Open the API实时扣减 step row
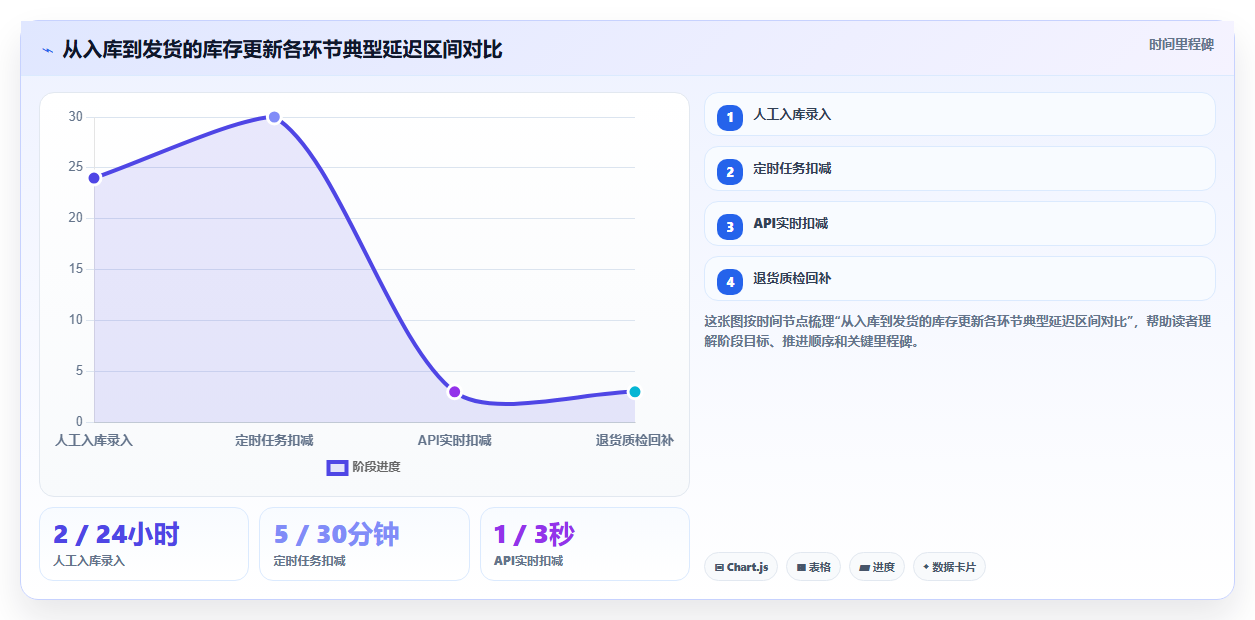Viewport: 1255px width, 620px height. point(960,224)
